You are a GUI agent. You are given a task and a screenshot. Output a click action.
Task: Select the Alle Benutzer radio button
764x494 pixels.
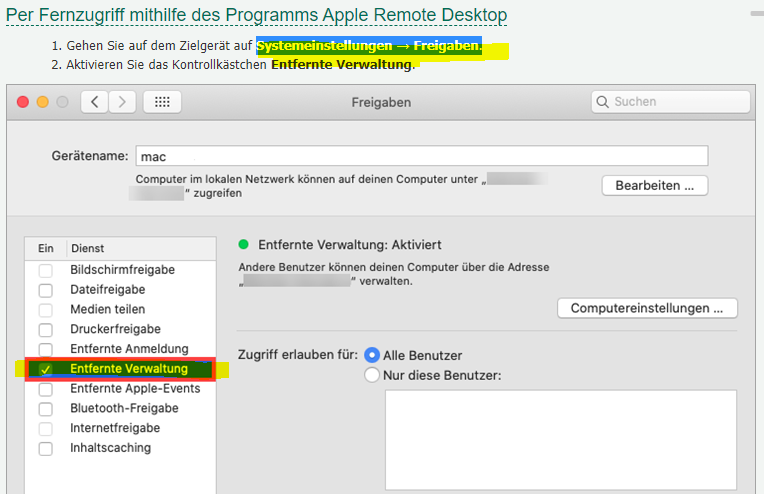(373, 355)
